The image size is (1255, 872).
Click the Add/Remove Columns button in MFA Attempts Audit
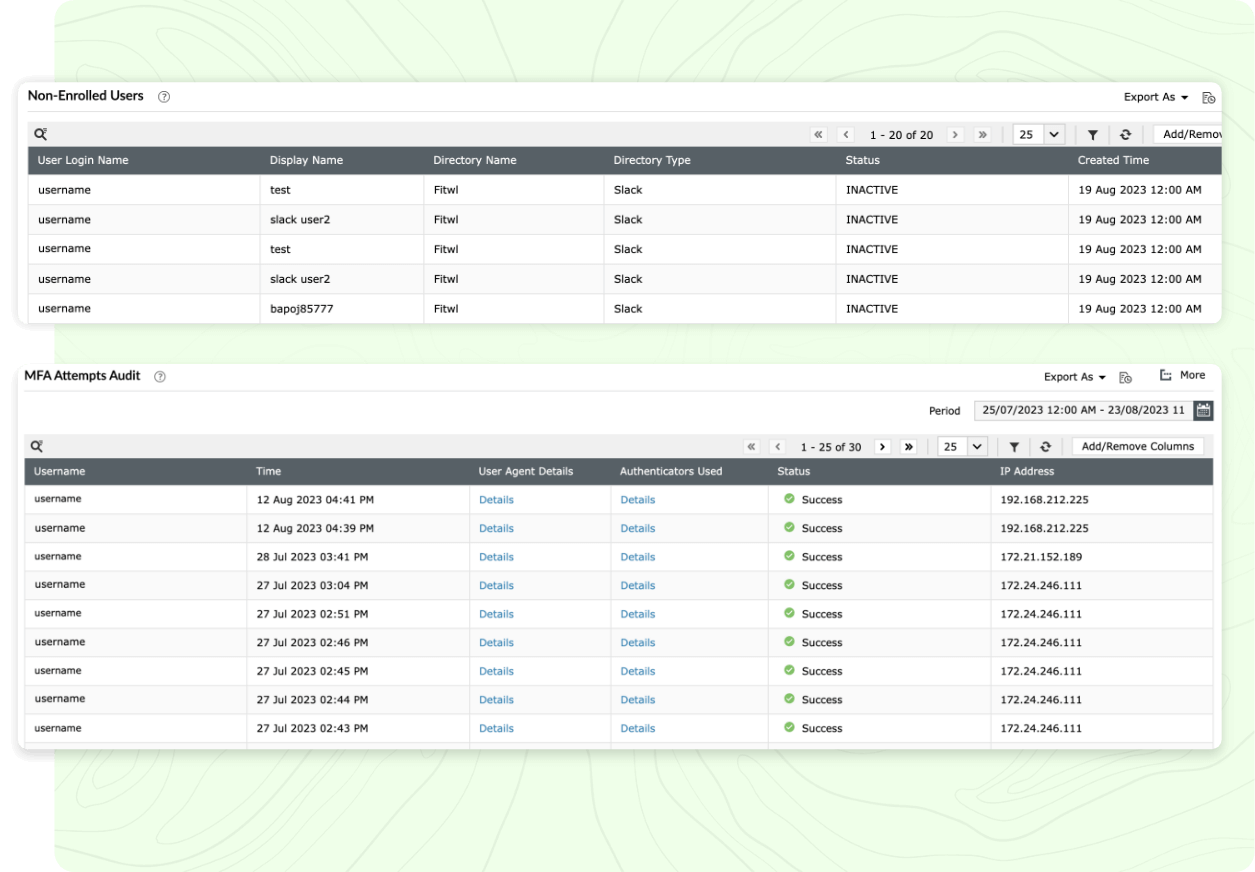click(x=1137, y=447)
